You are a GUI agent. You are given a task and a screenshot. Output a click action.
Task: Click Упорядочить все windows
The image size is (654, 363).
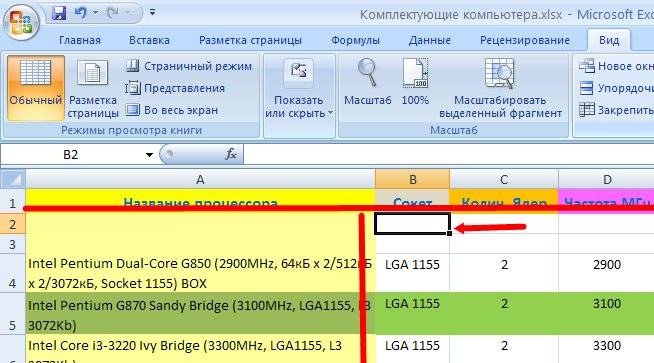[616, 88]
